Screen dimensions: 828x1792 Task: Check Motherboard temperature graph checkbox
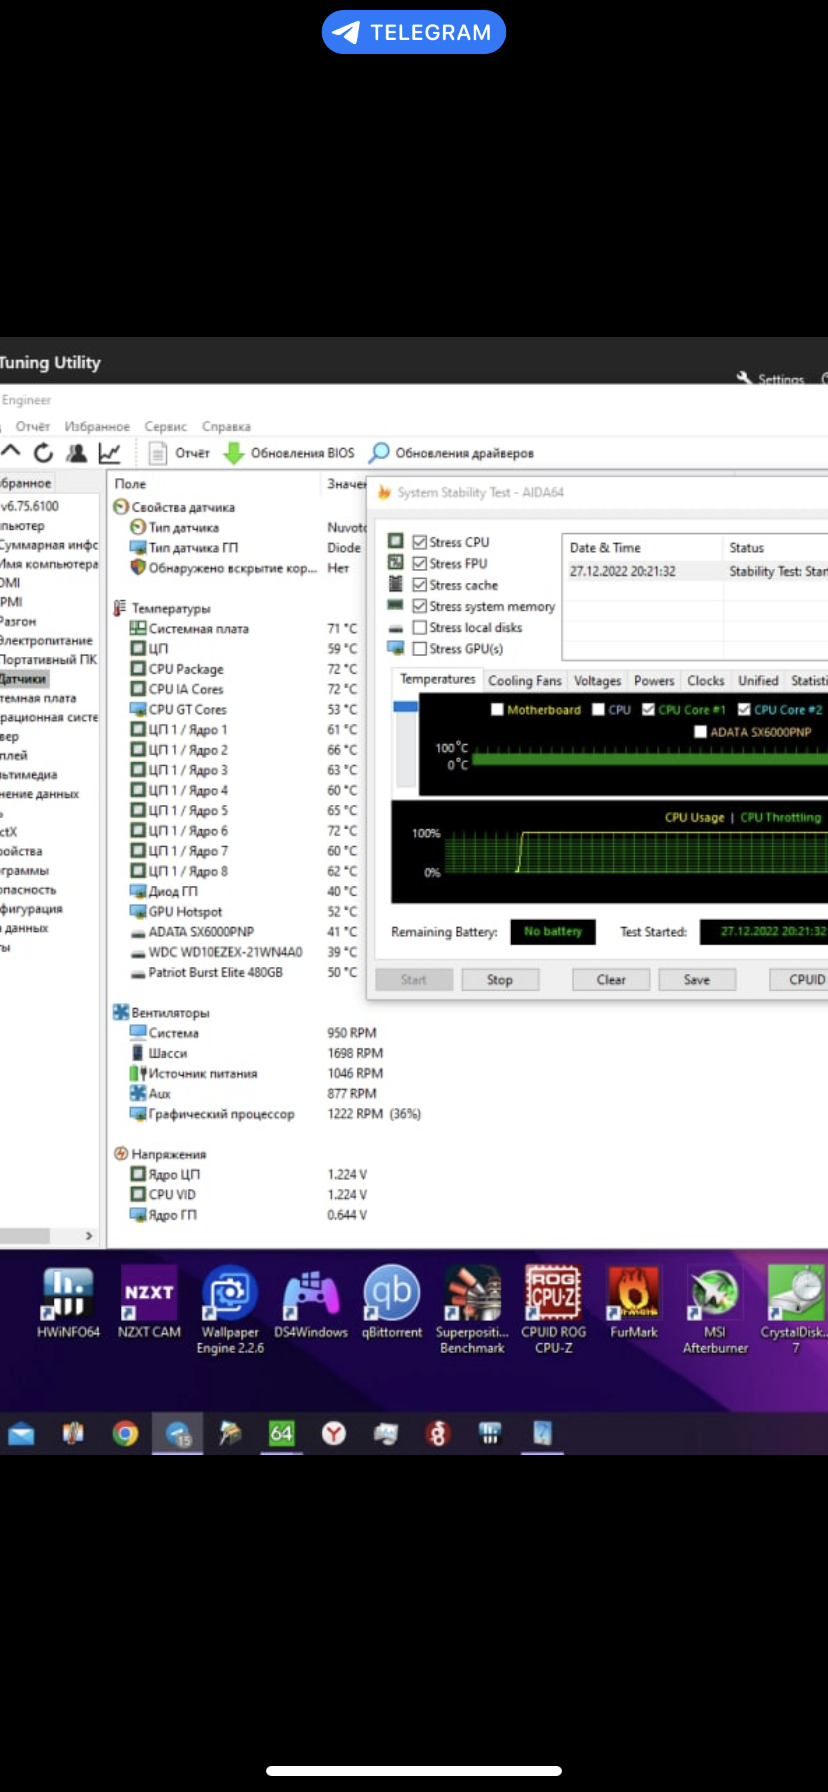click(x=497, y=709)
